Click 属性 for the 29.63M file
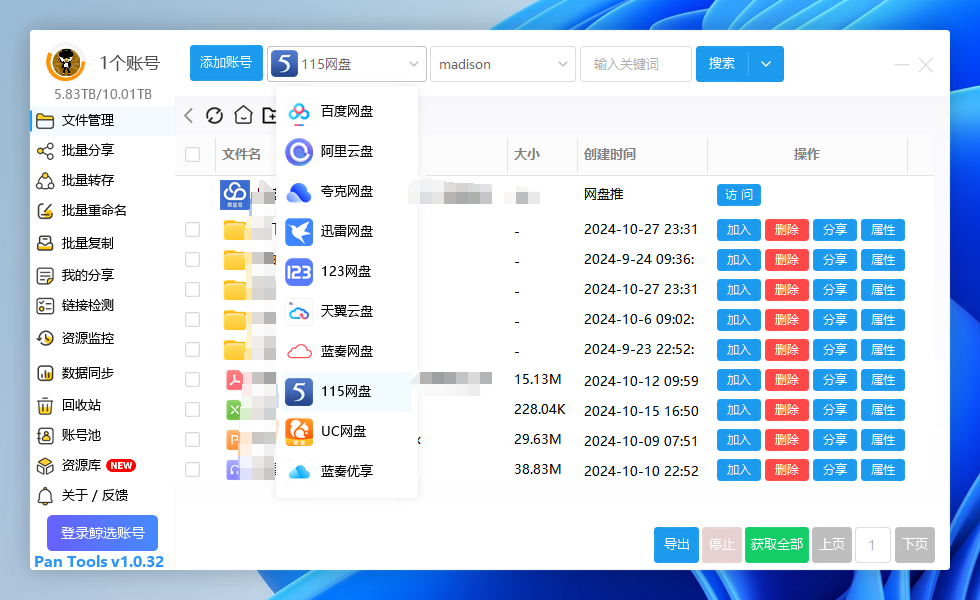 [x=883, y=440]
